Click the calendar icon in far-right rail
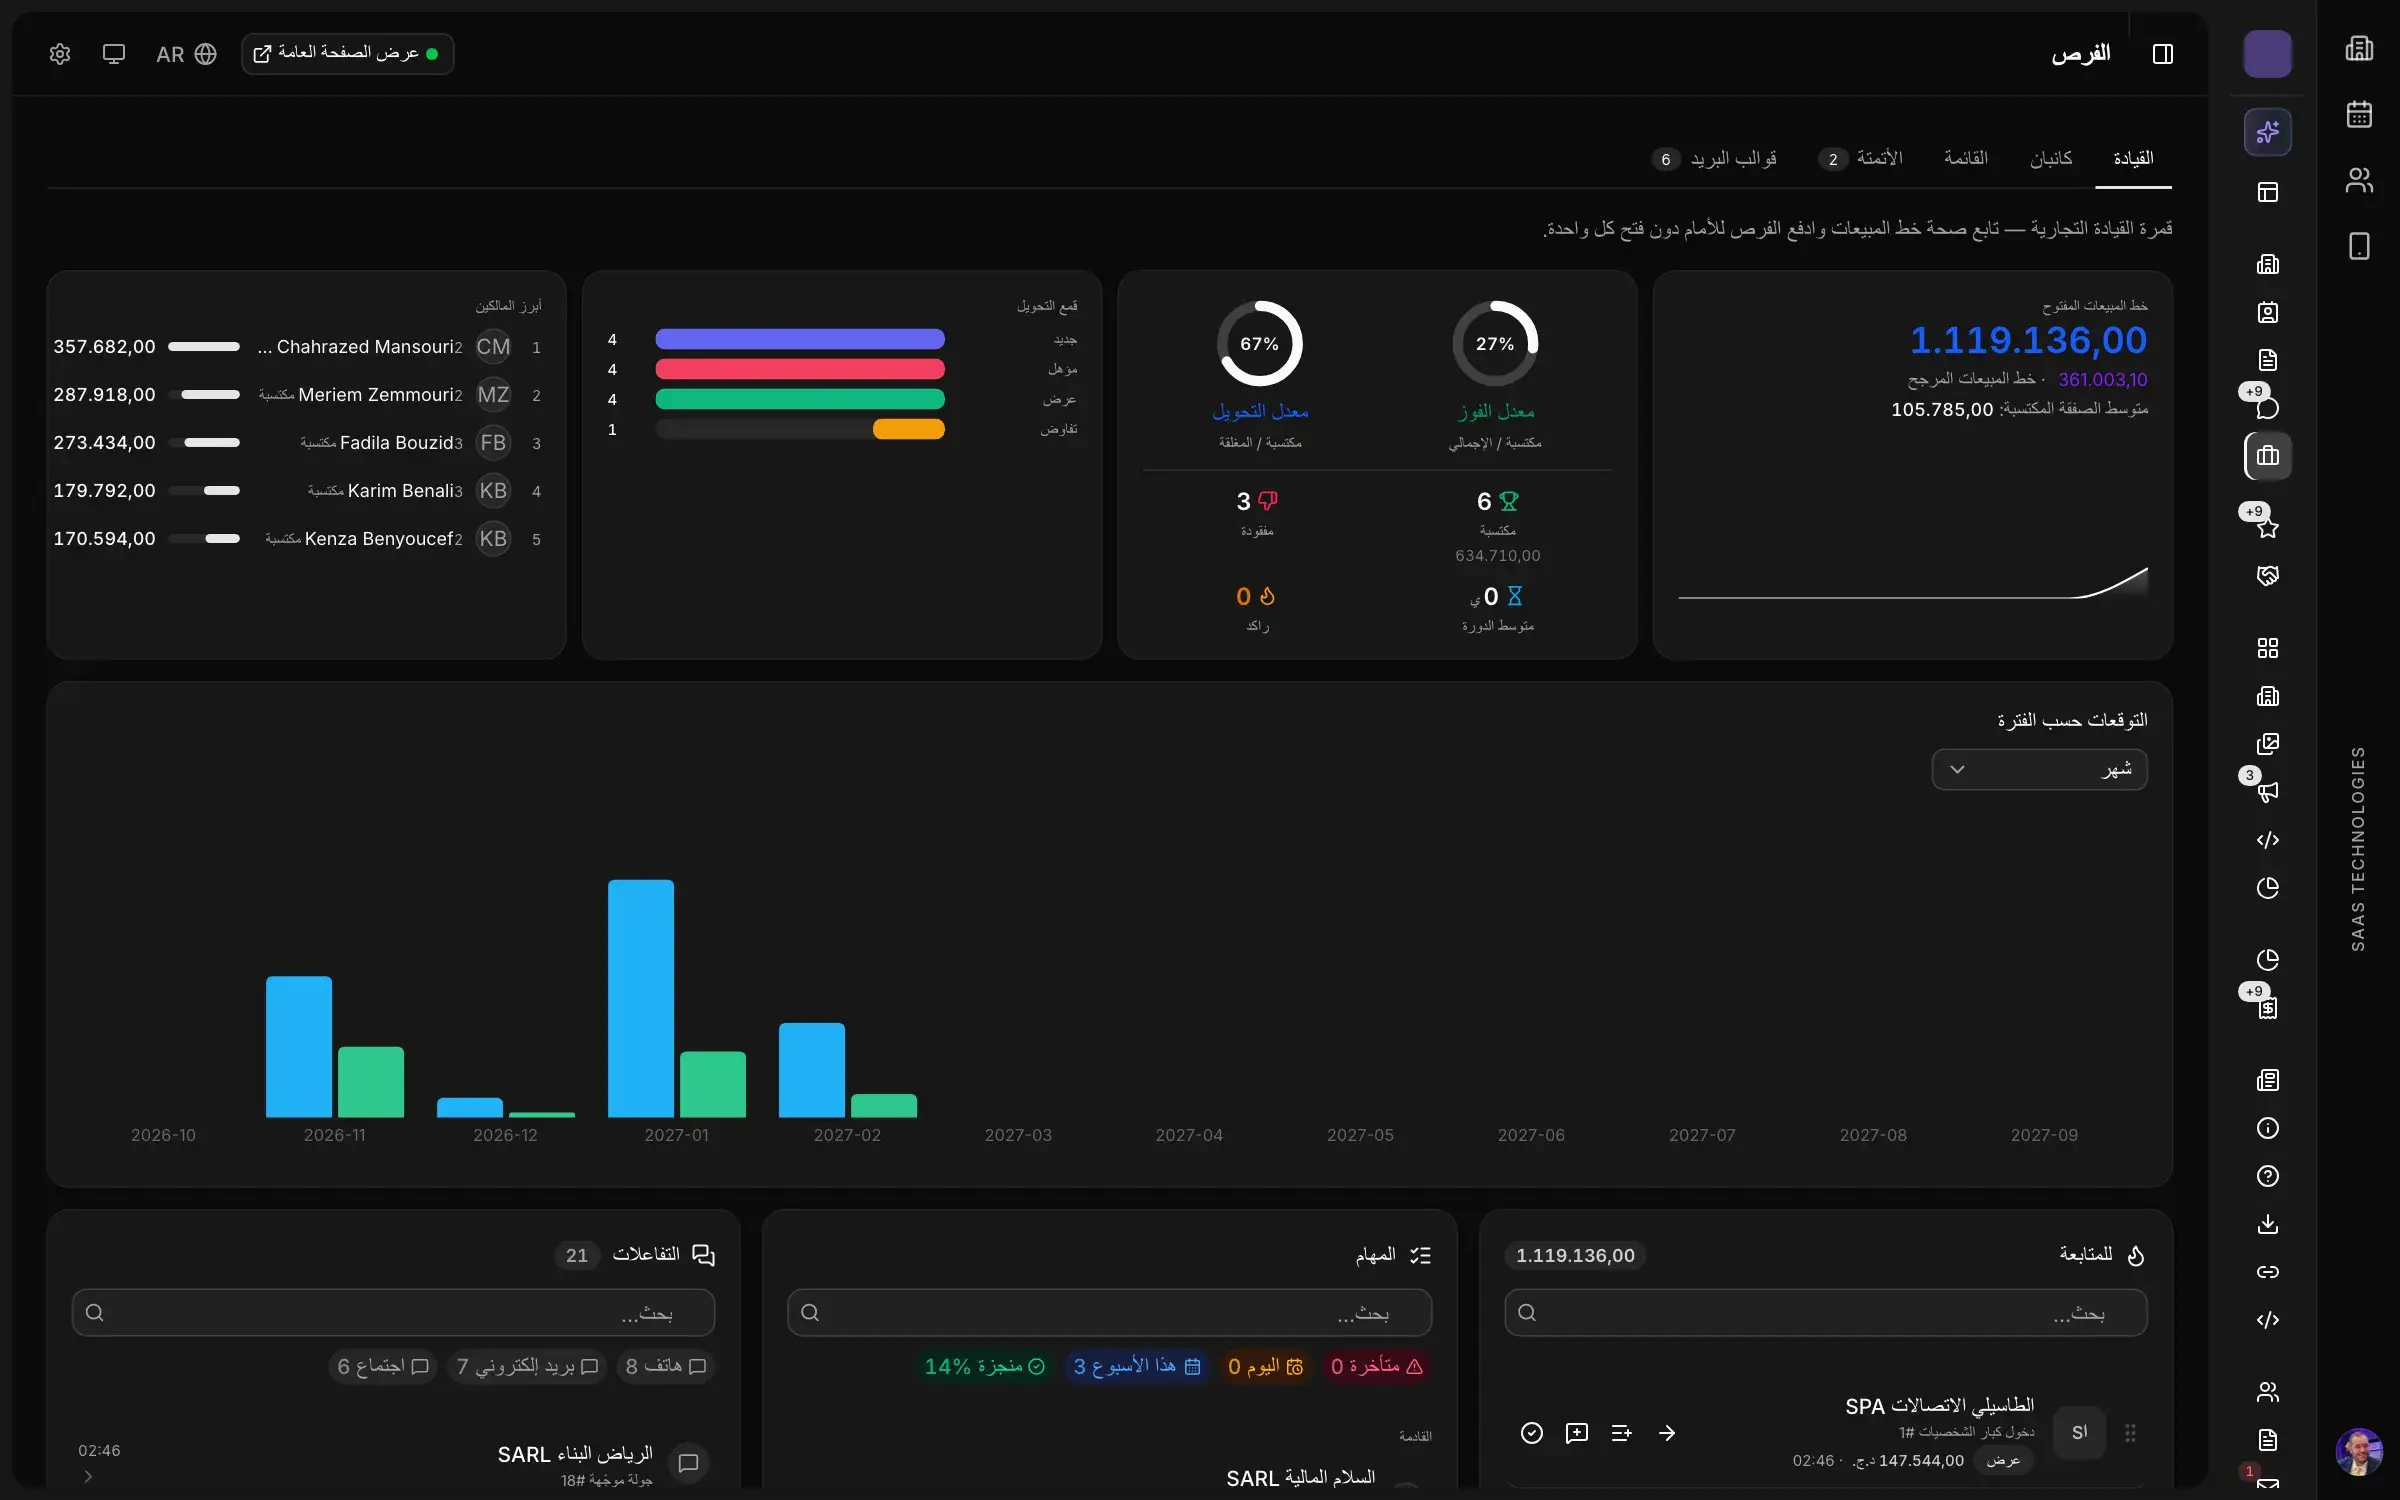This screenshot has width=2400, height=1500. [2359, 114]
